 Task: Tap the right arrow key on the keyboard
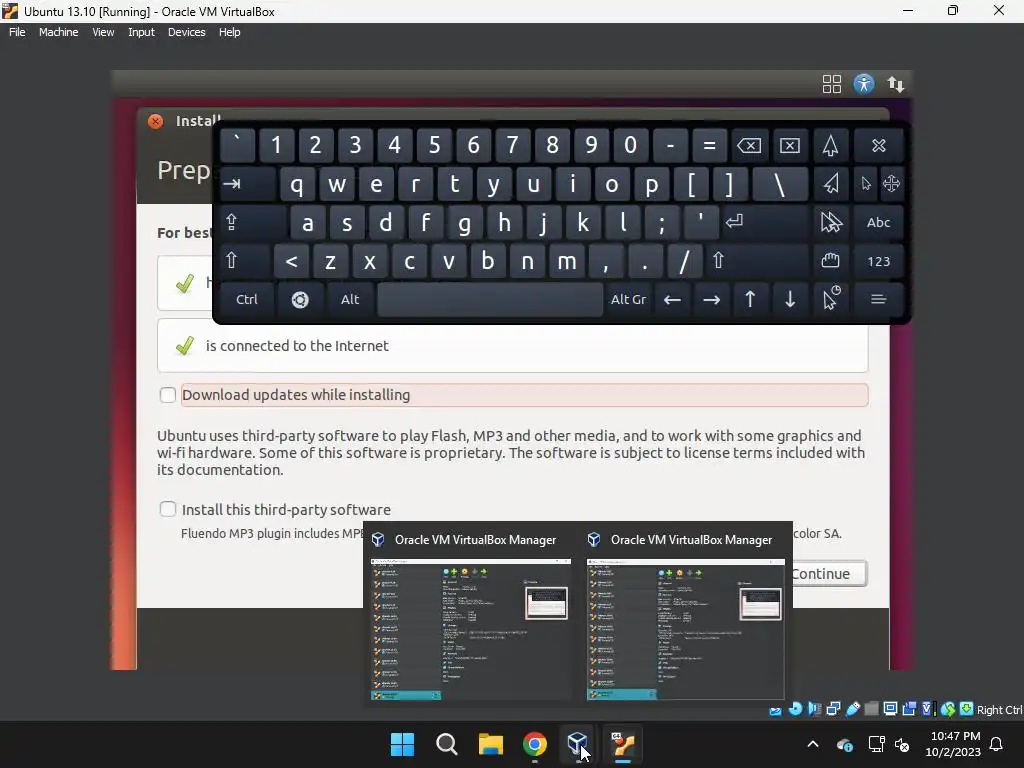711,299
